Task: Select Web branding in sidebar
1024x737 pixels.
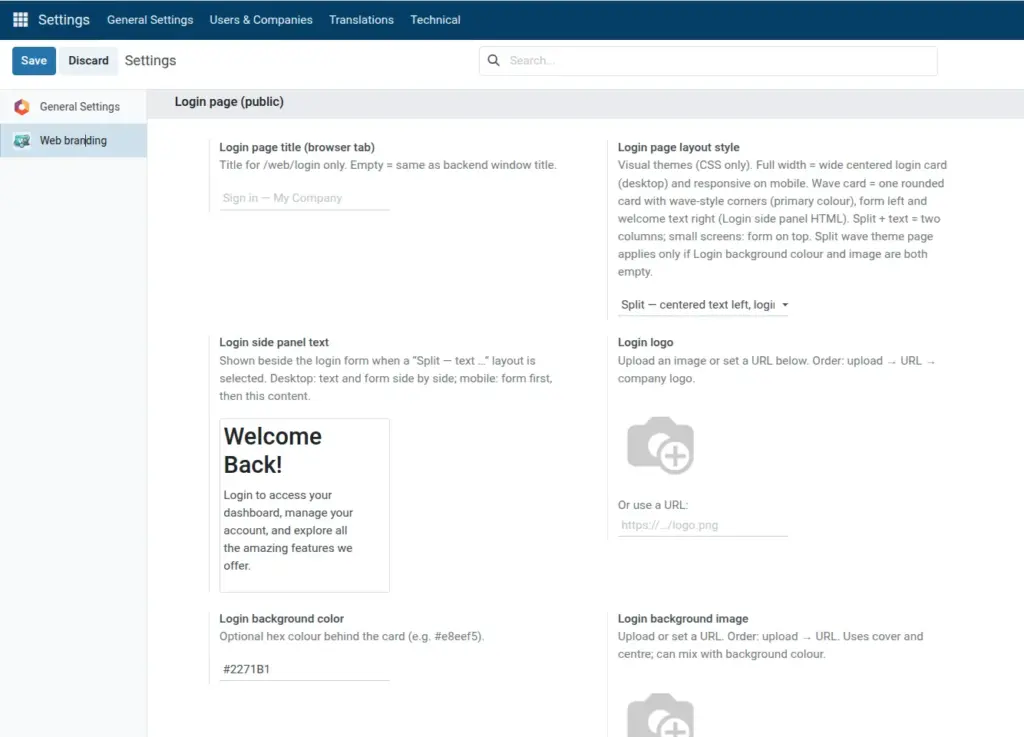Action: (73, 140)
